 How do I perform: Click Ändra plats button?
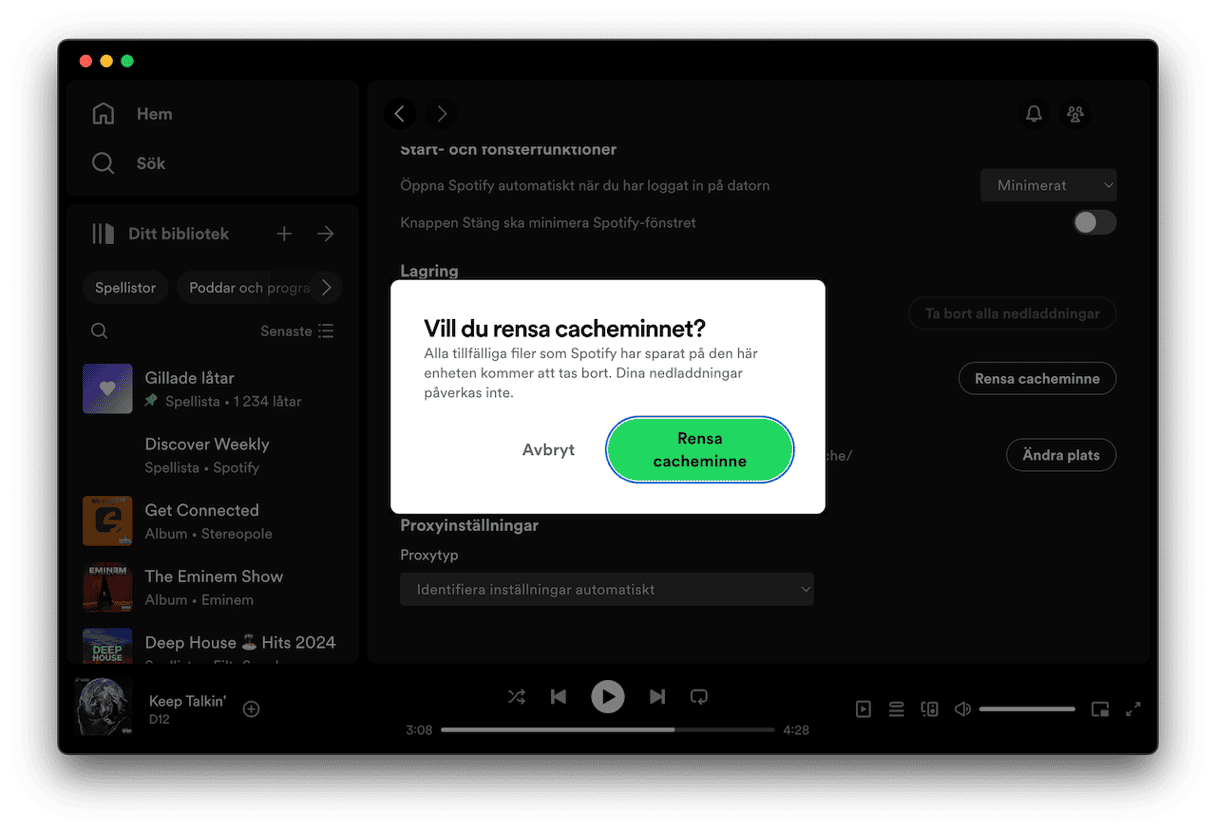[1061, 455]
